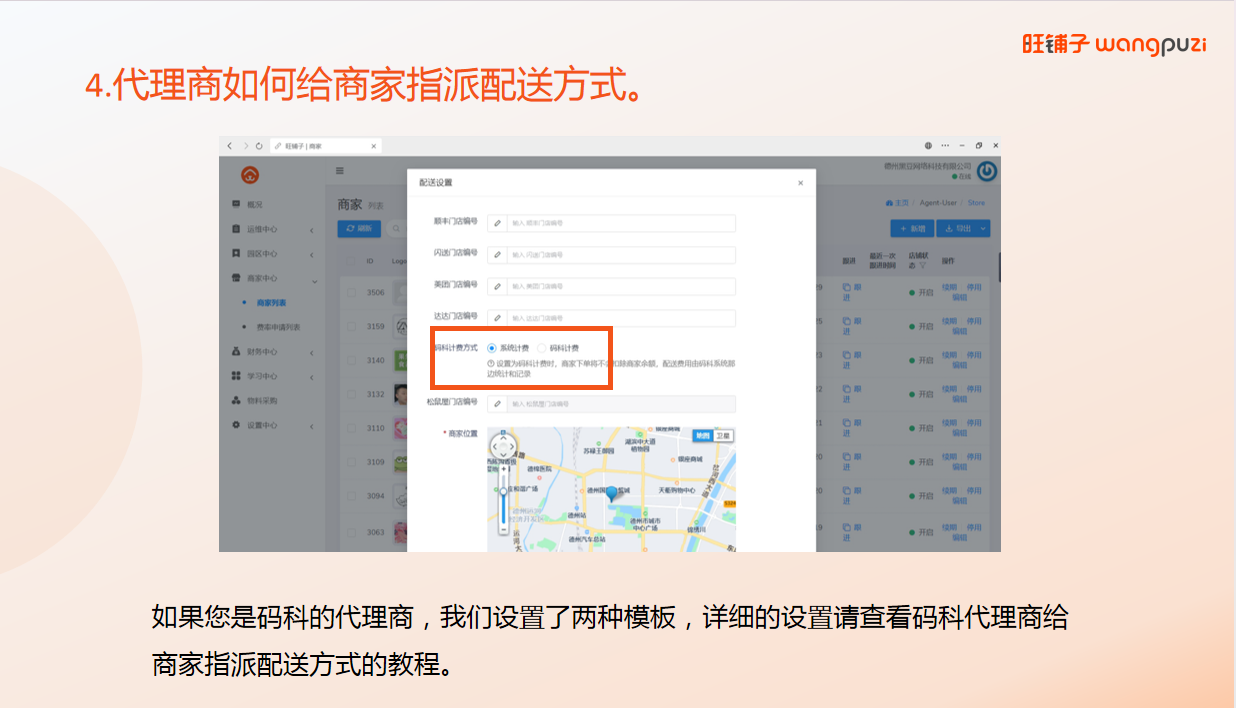Viewport: 1236px width, 708px height.
Task: Click the orange 旺铺子 house logo in sidebar
Action: click(x=249, y=174)
